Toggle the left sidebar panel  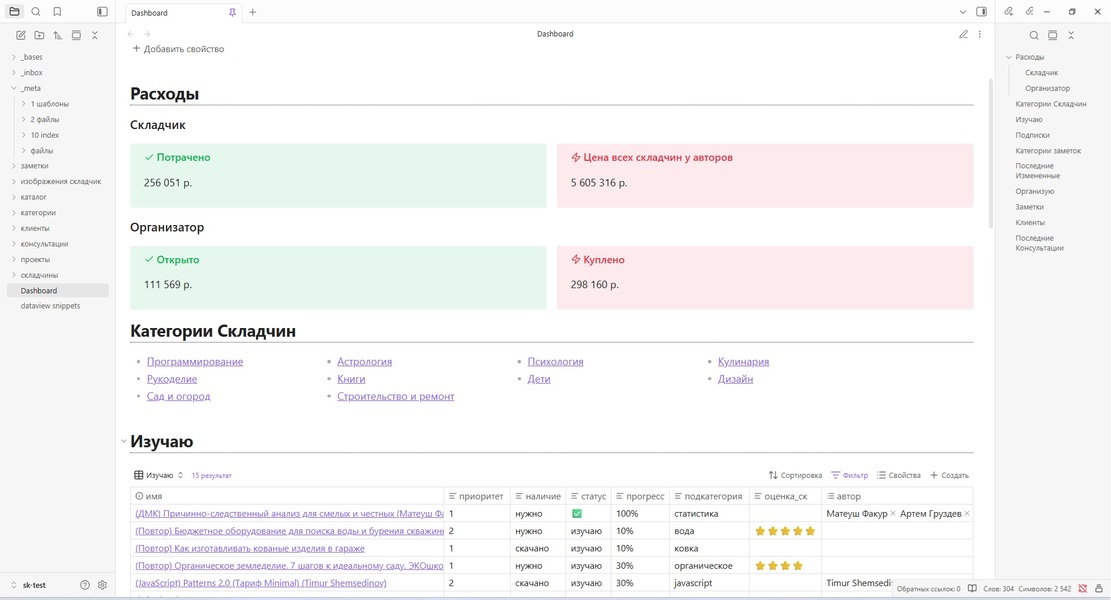102,12
